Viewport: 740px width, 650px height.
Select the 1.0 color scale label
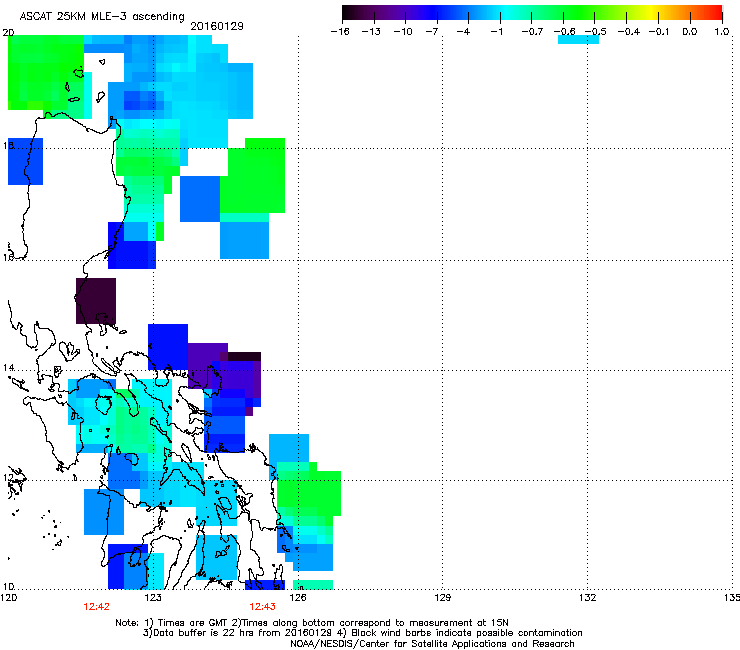point(722,32)
